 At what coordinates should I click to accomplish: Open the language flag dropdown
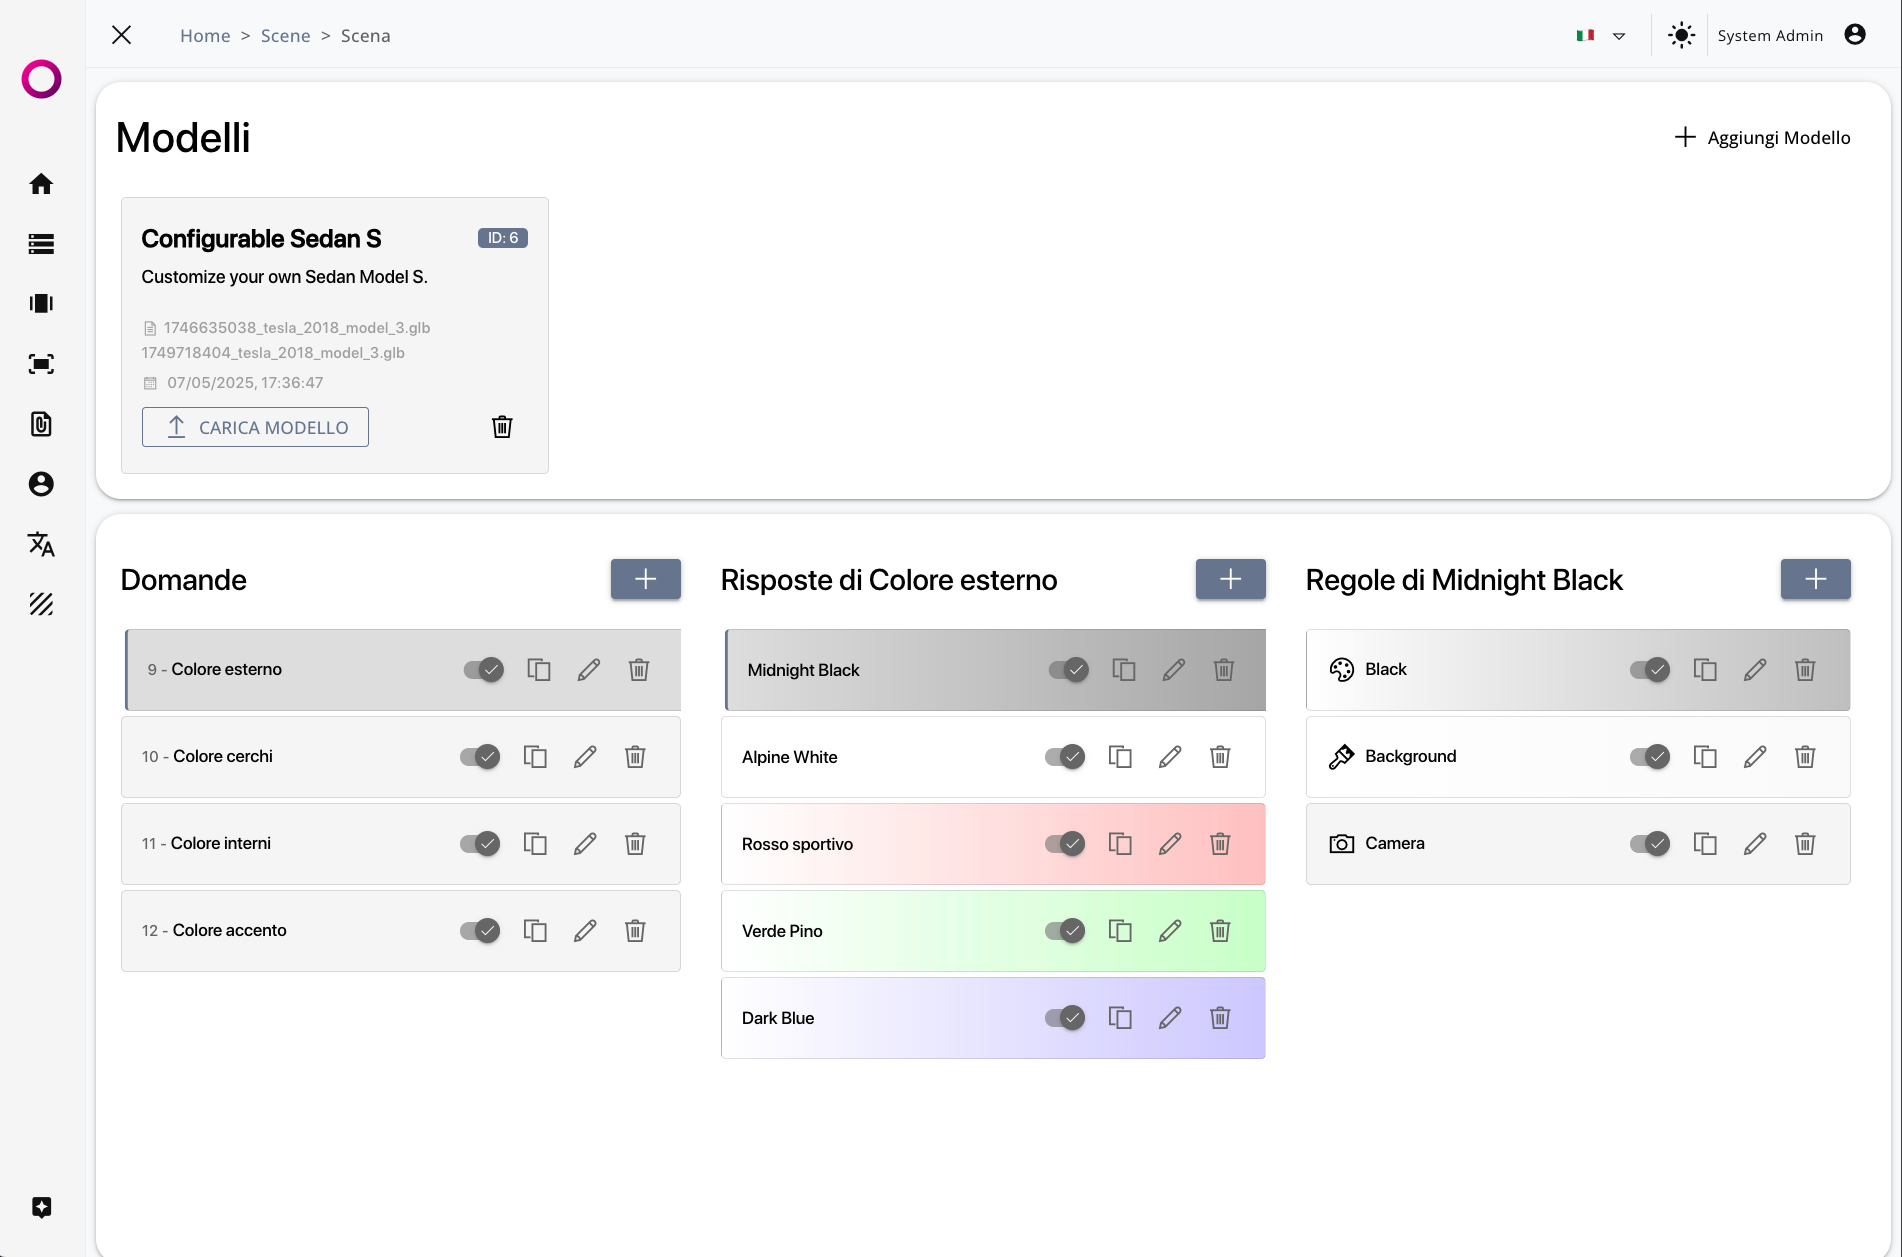[1600, 36]
